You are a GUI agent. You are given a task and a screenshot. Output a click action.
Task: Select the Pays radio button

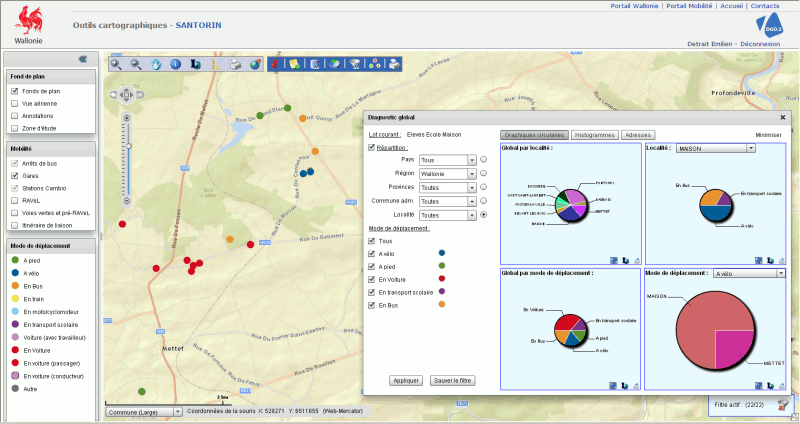[x=483, y=160]
